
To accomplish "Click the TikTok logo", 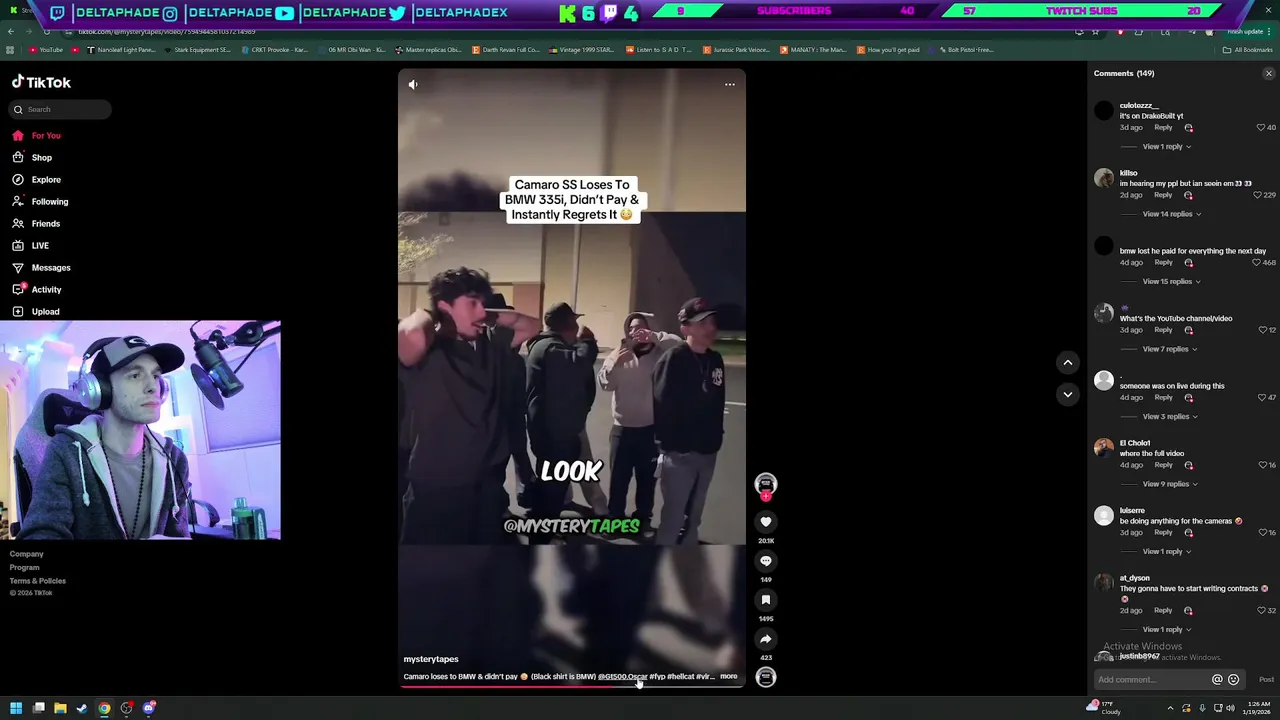I will [41, 83].
